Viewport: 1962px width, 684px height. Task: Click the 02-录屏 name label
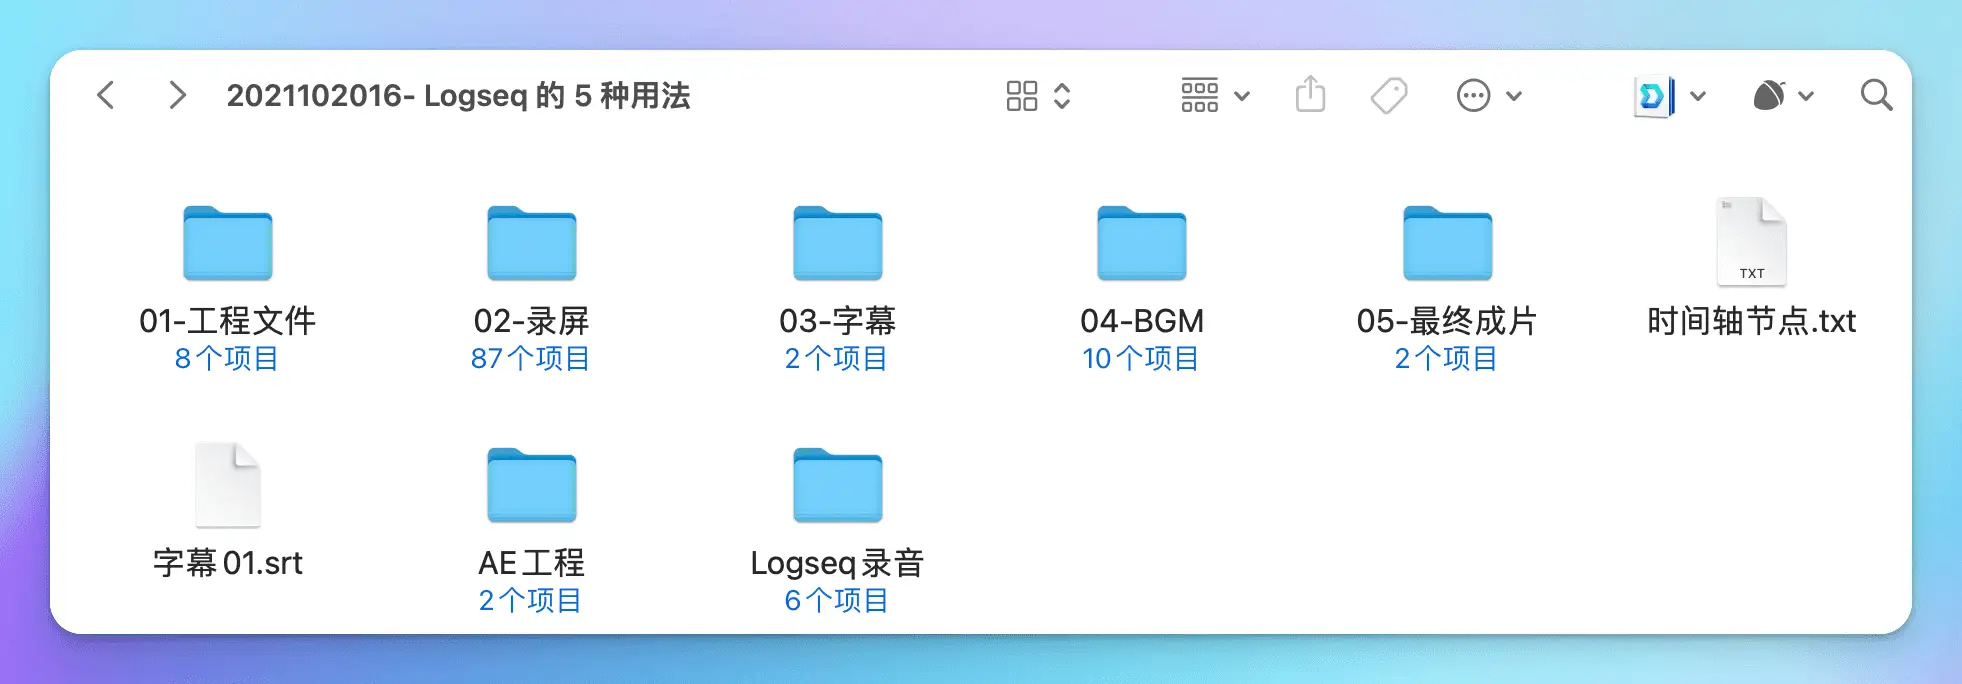pyautogui.click(x=532, y=321)
